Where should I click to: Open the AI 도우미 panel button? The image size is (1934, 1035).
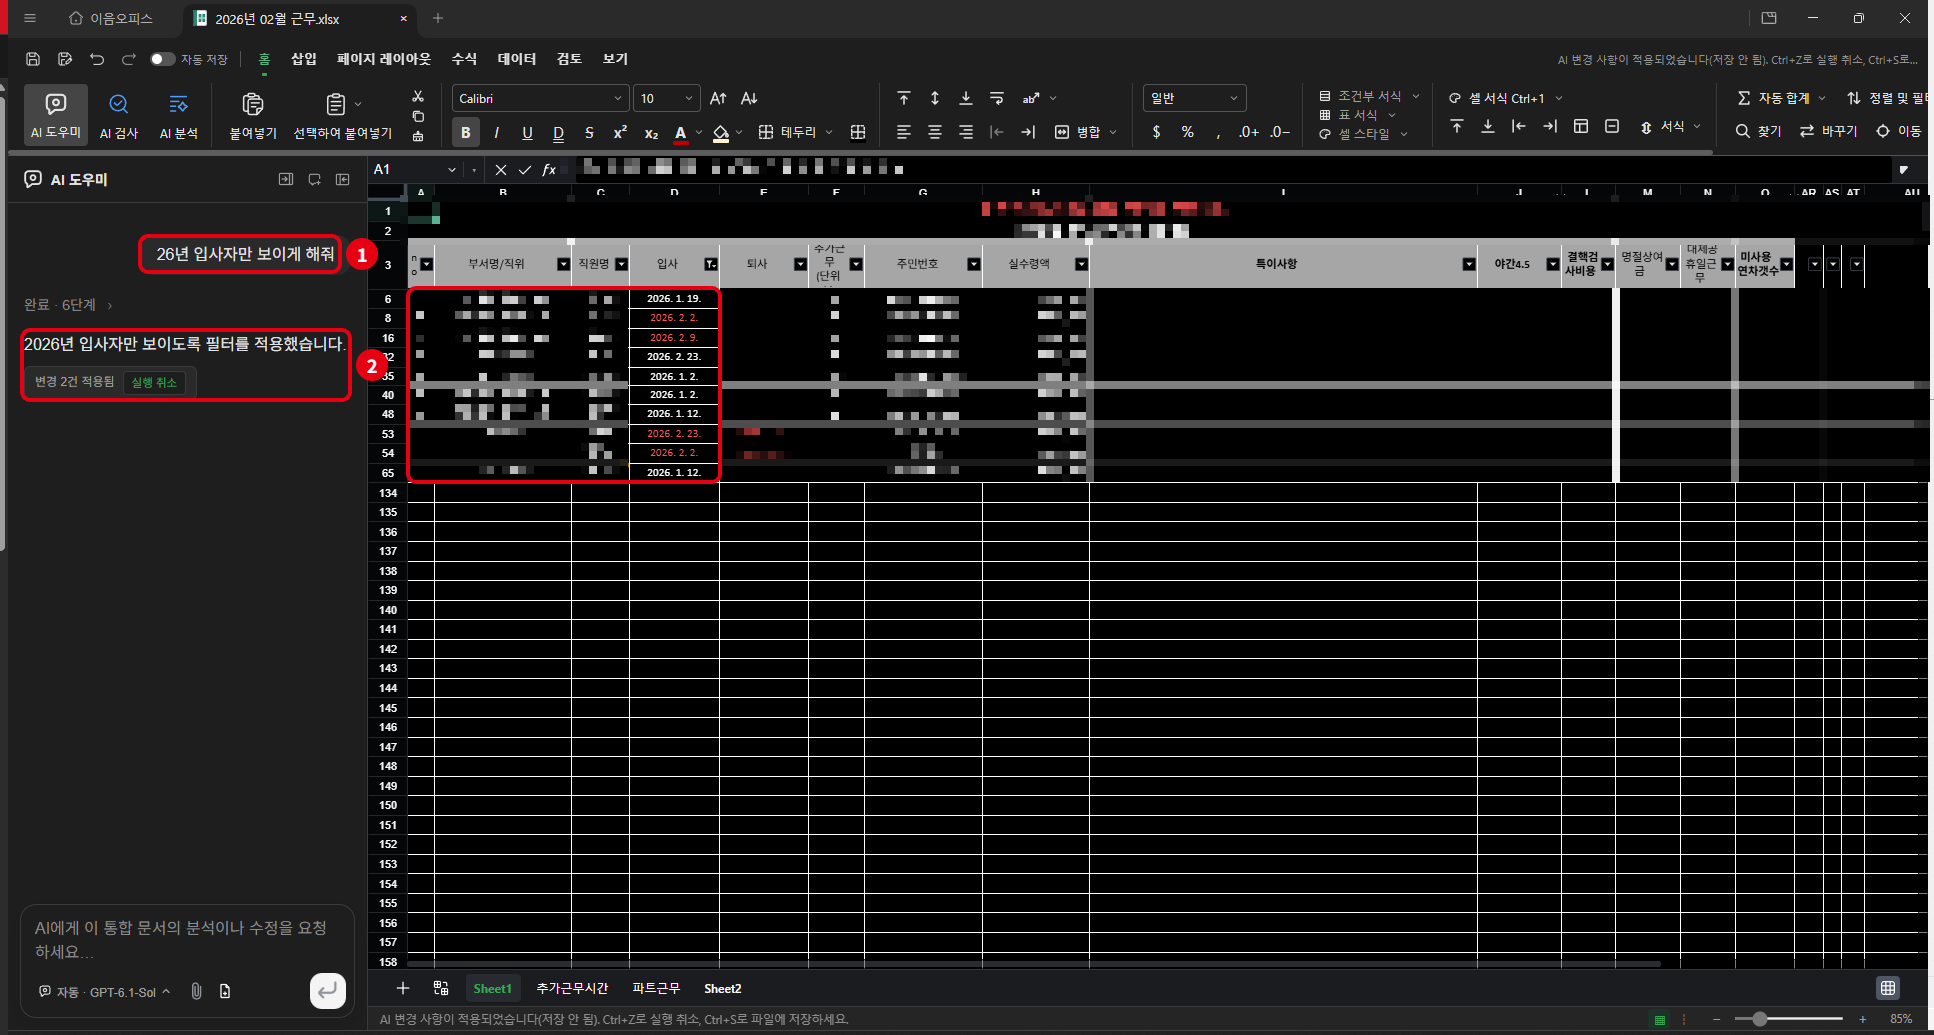coord(56,115)
